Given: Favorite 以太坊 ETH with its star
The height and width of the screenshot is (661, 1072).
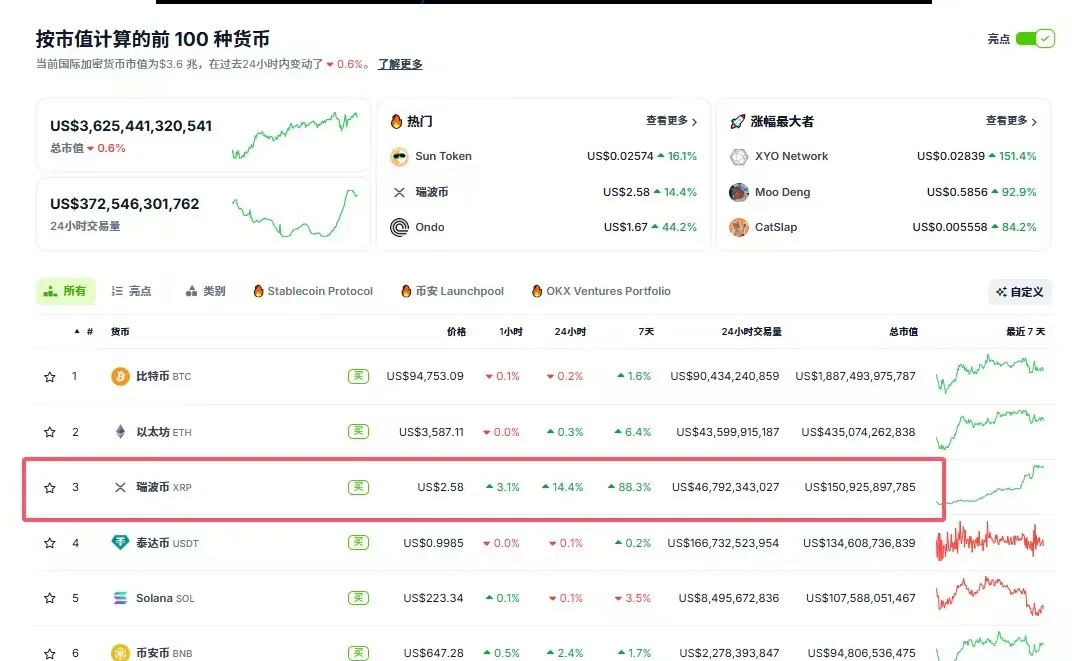Looking at the screenshot, I should [50, 432].
